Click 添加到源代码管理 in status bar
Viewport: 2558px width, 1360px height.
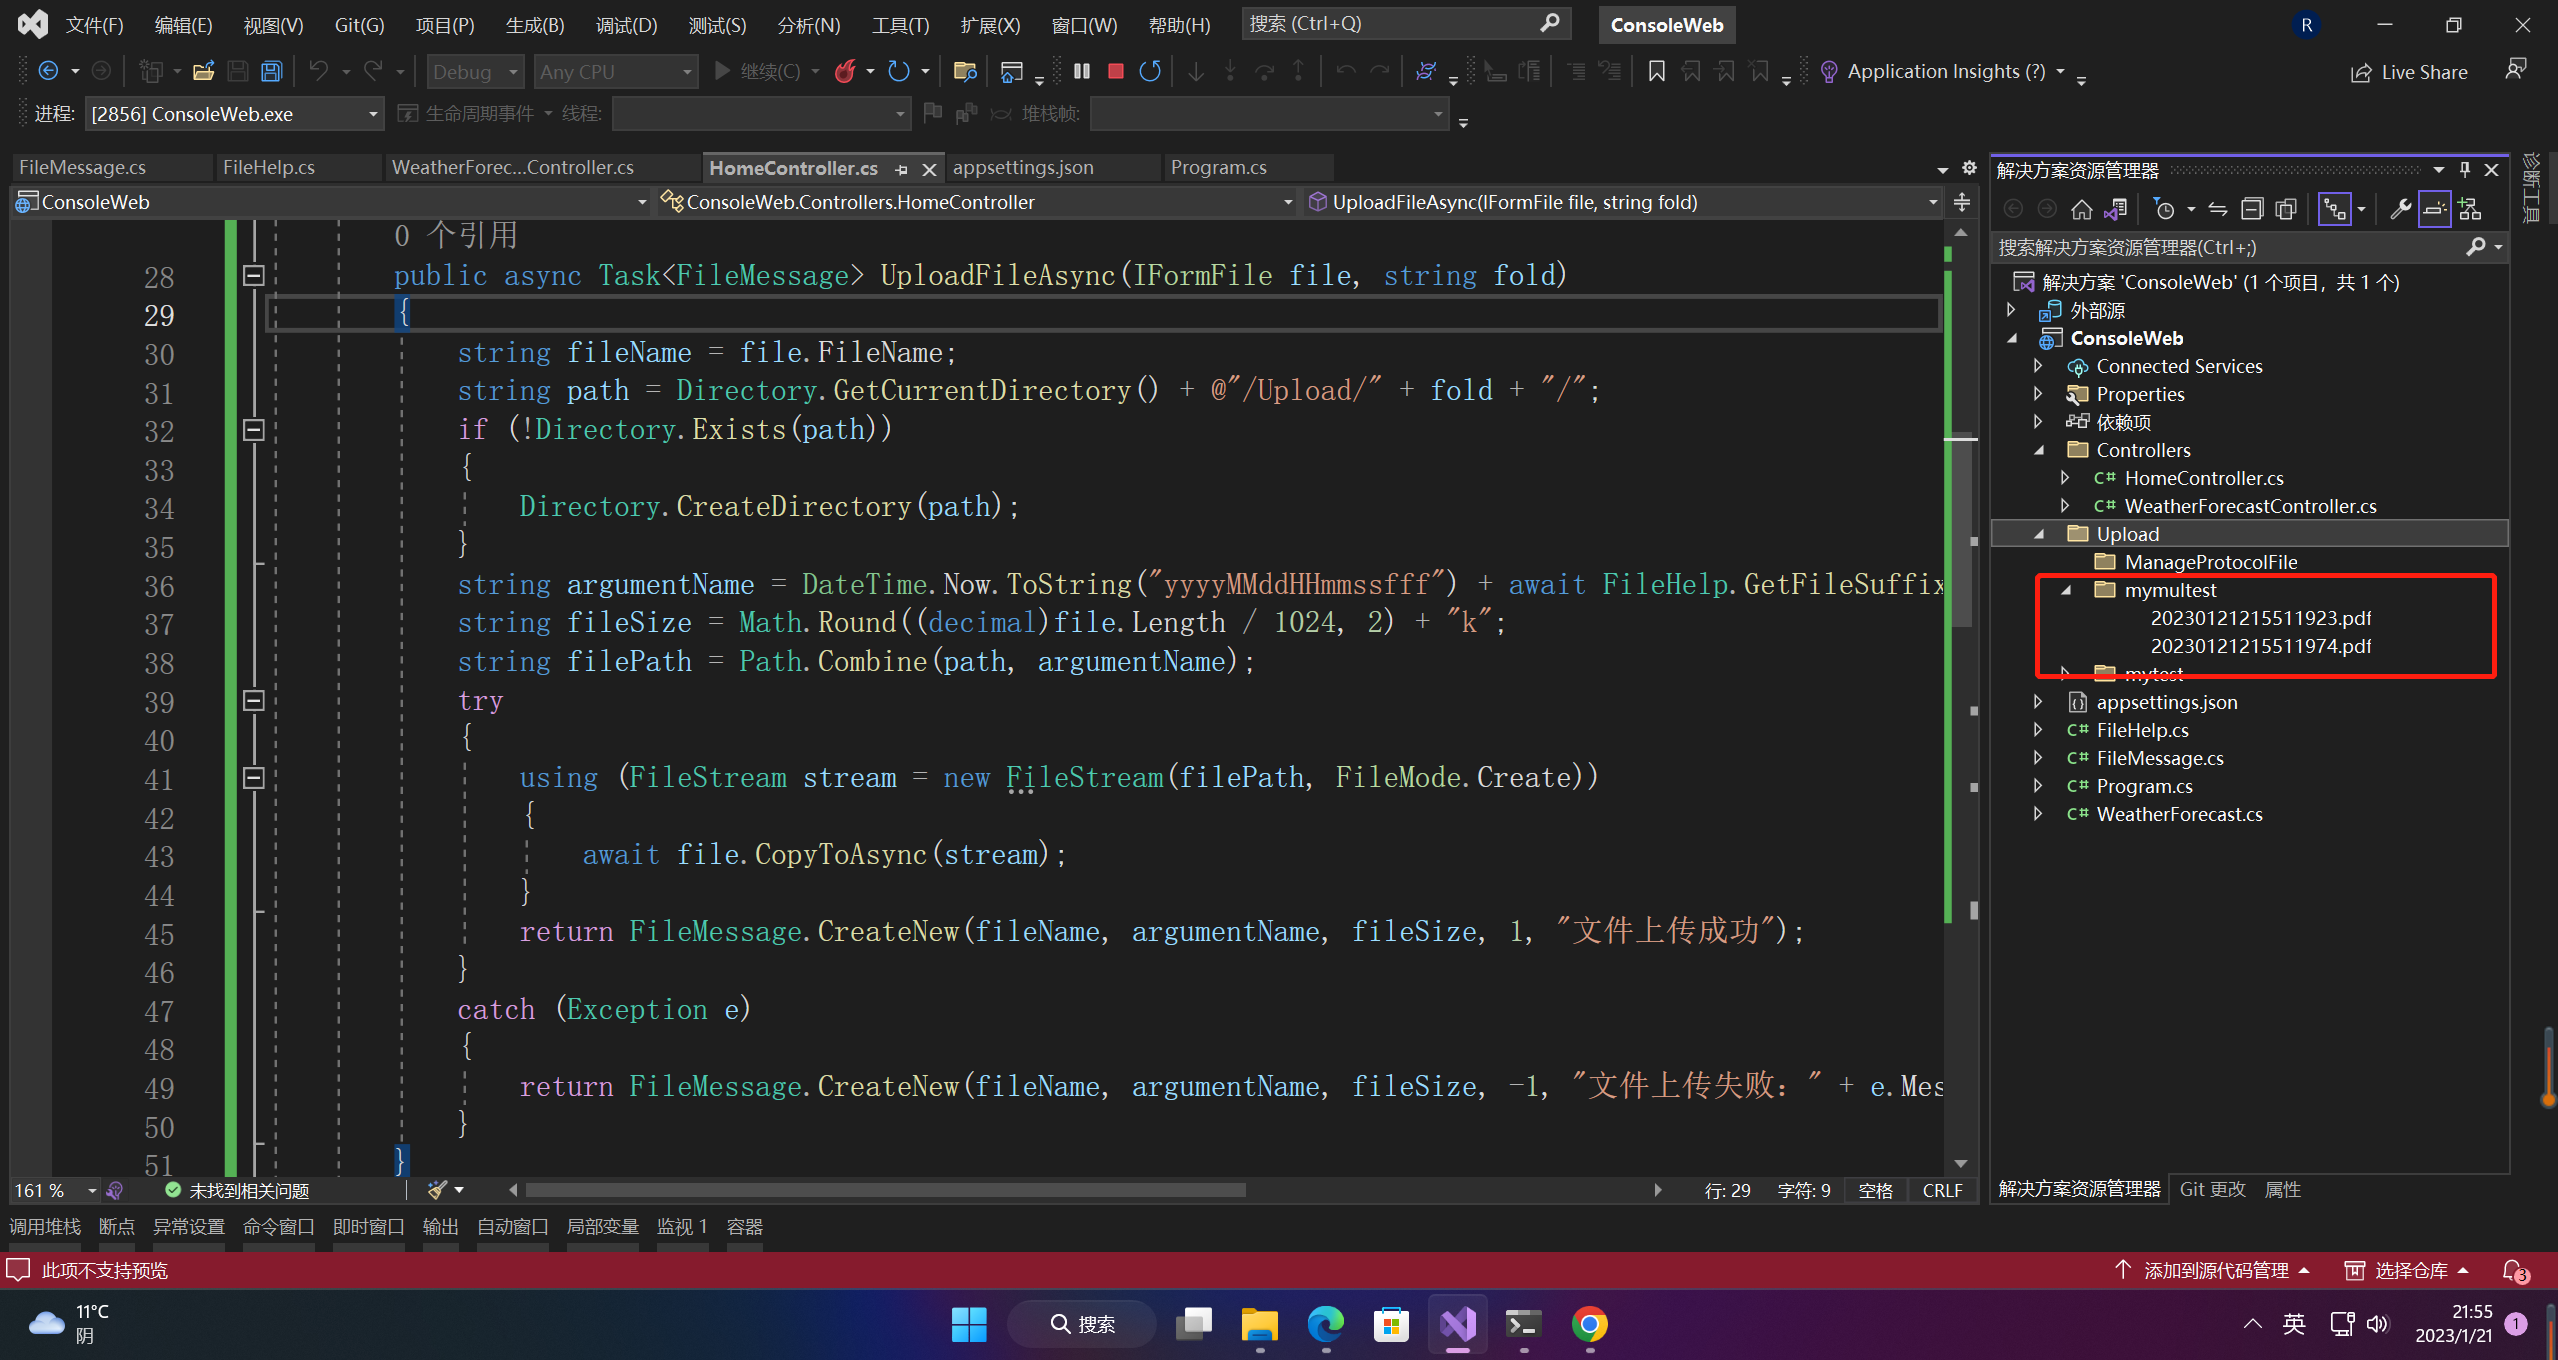tap(2215, 1270)
